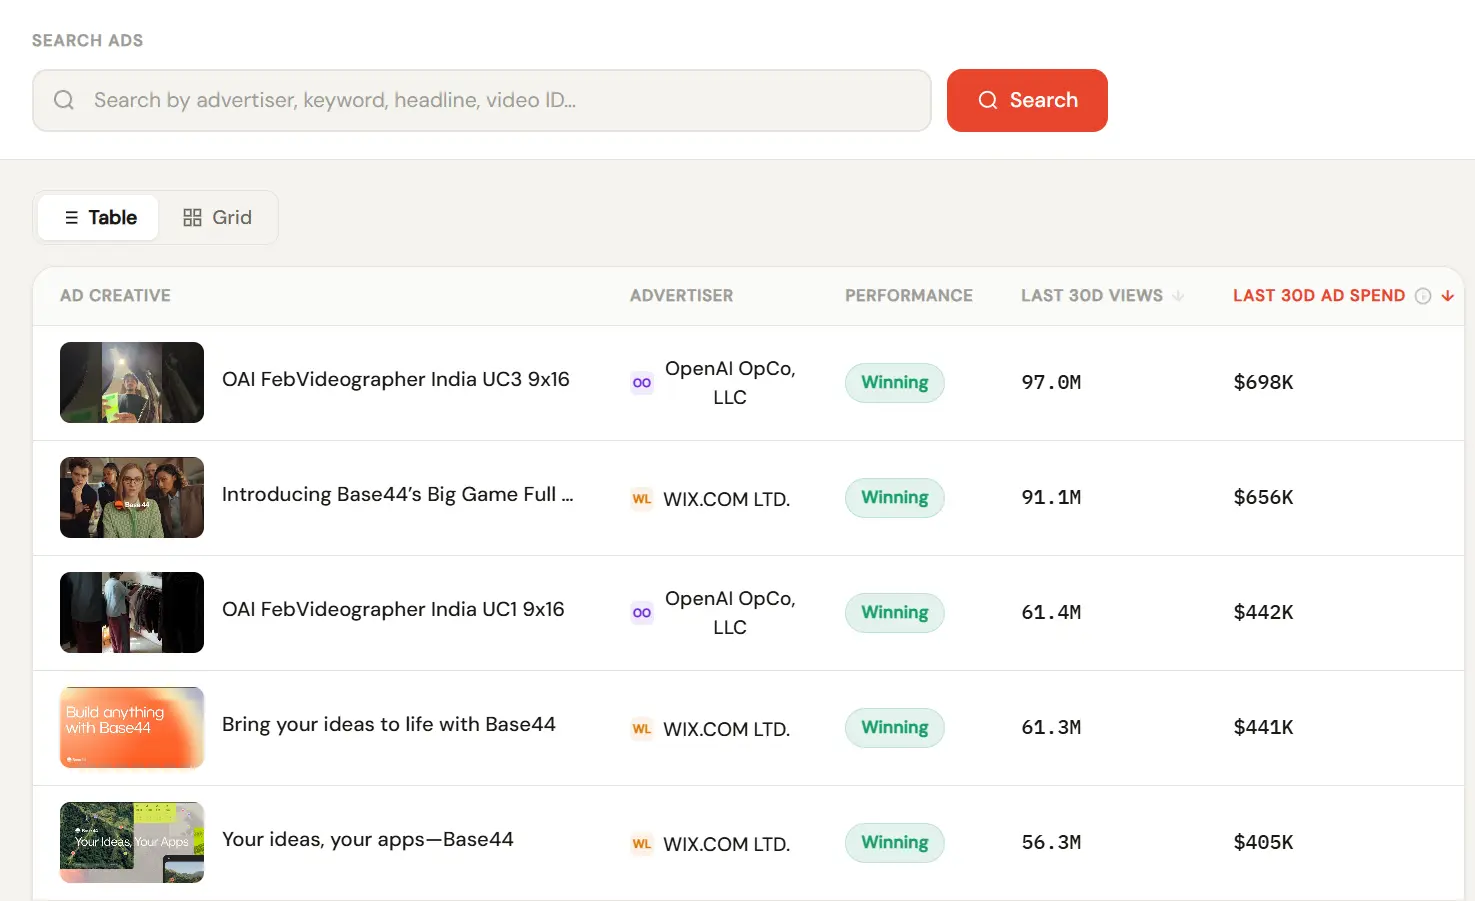The image size is (1475, 901).
Task: Select OpenAI OpCo, LLC in the UC3 row
Action: [x=730, y=382]
